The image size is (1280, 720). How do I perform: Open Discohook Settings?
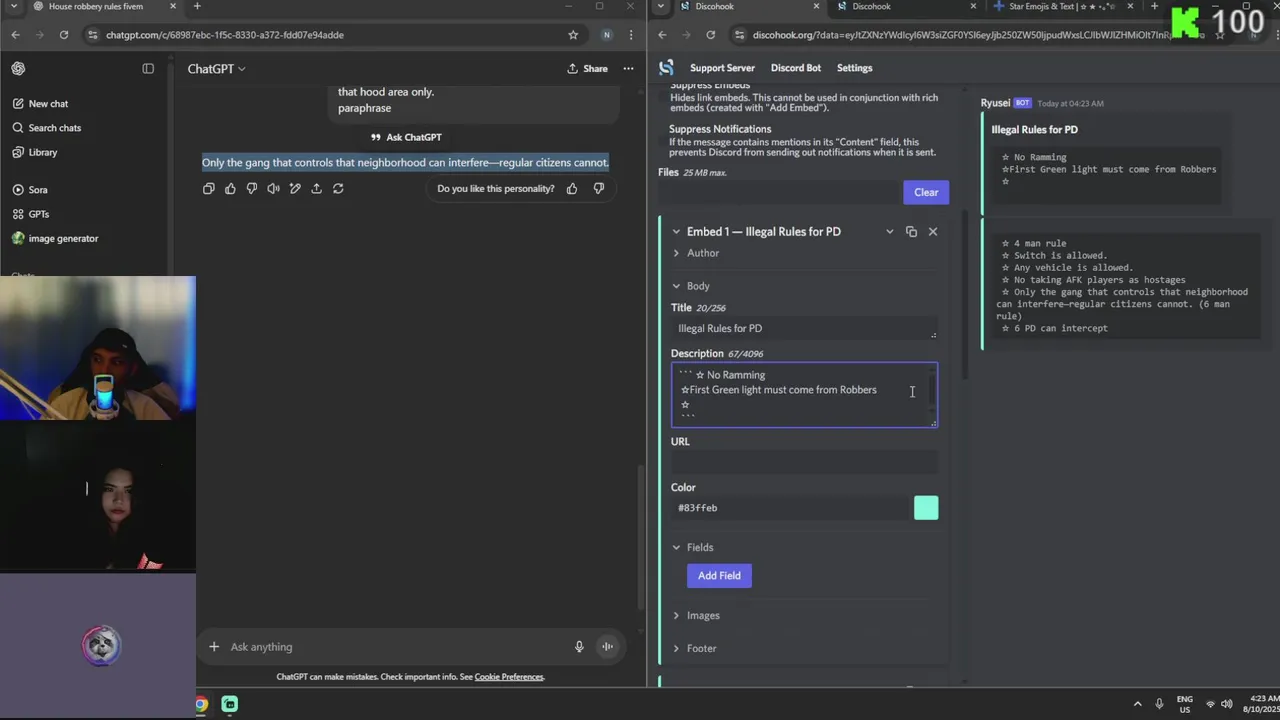pos(854,68)
